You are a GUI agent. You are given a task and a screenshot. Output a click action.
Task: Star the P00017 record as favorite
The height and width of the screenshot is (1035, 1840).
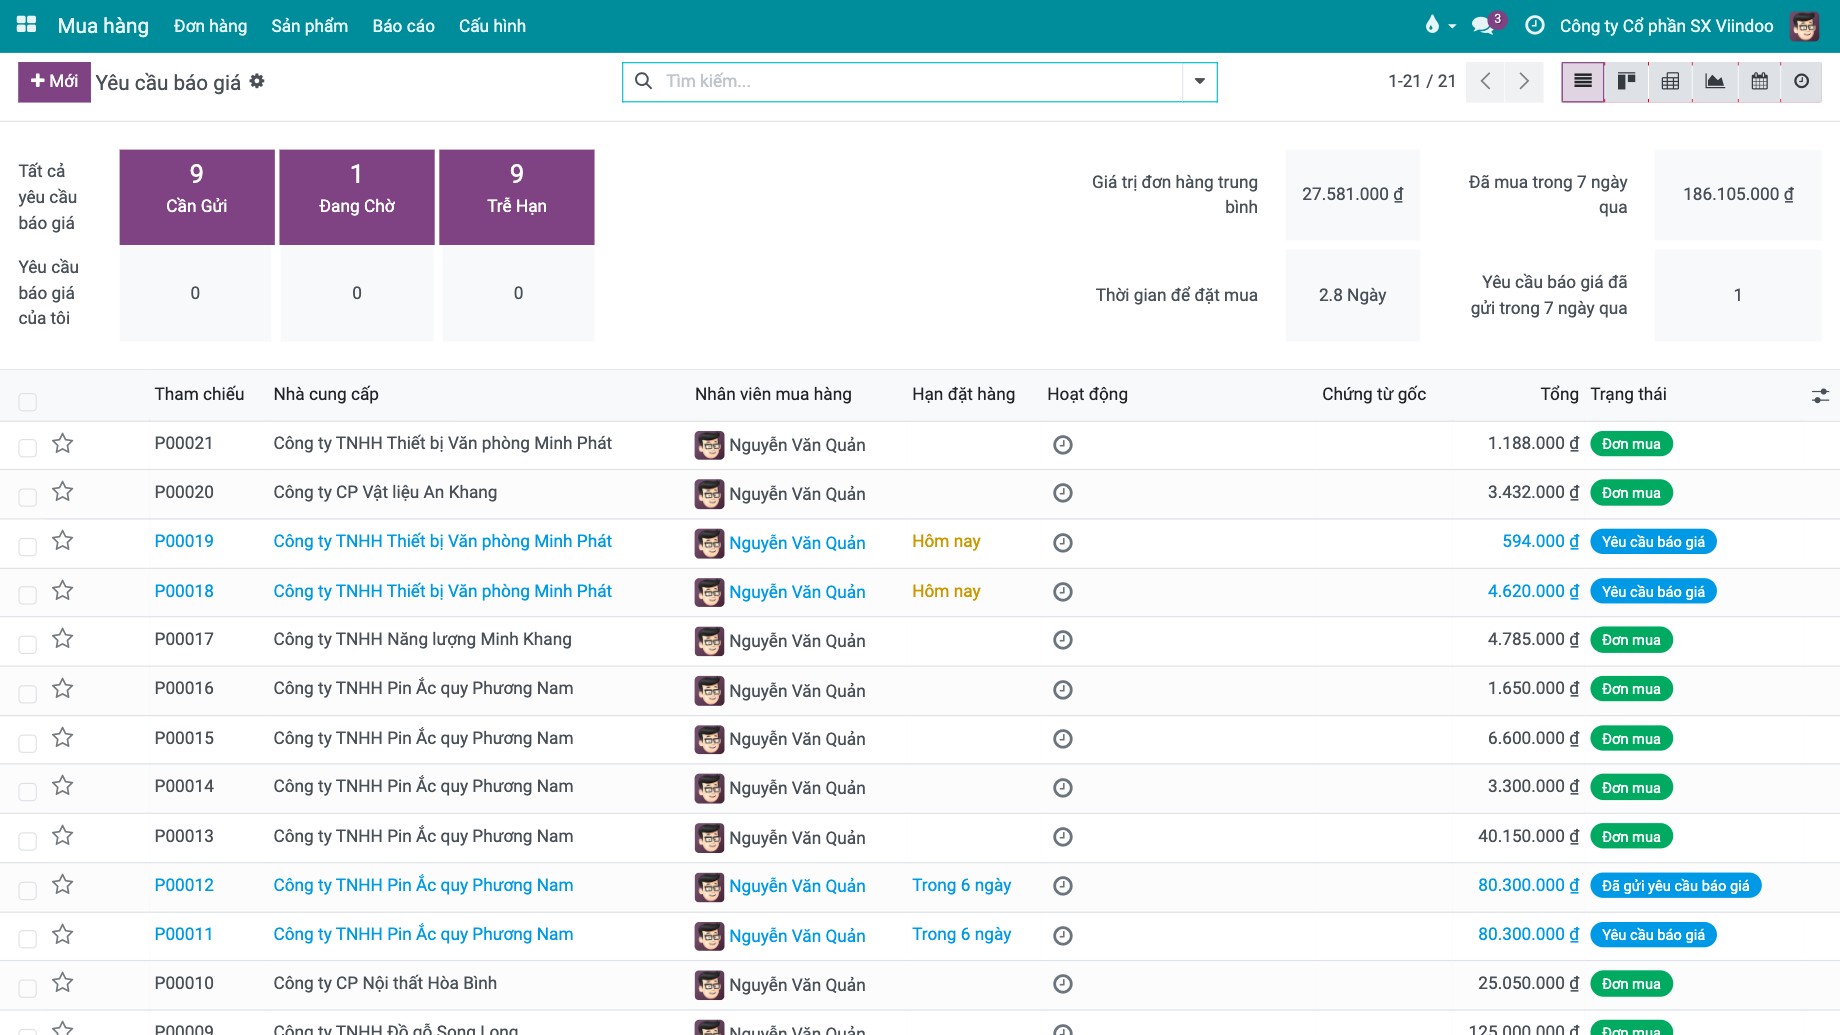pyautogui.click(x=63, y=639)
